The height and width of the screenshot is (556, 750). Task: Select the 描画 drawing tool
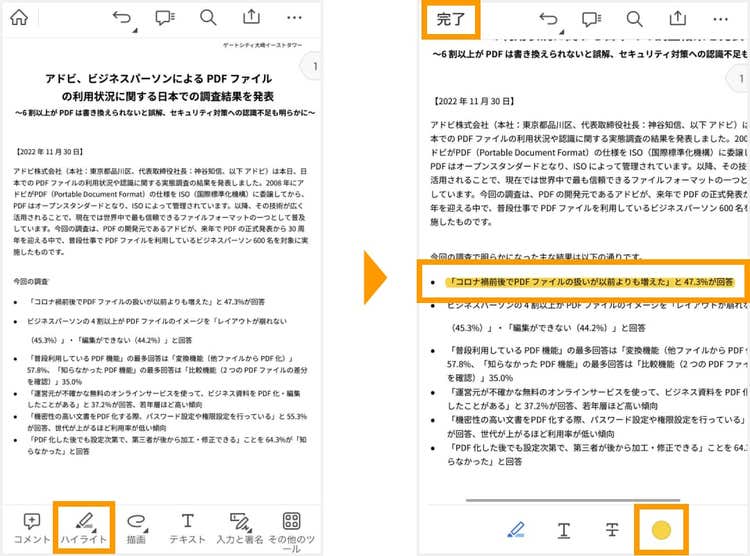pos(136,528)
